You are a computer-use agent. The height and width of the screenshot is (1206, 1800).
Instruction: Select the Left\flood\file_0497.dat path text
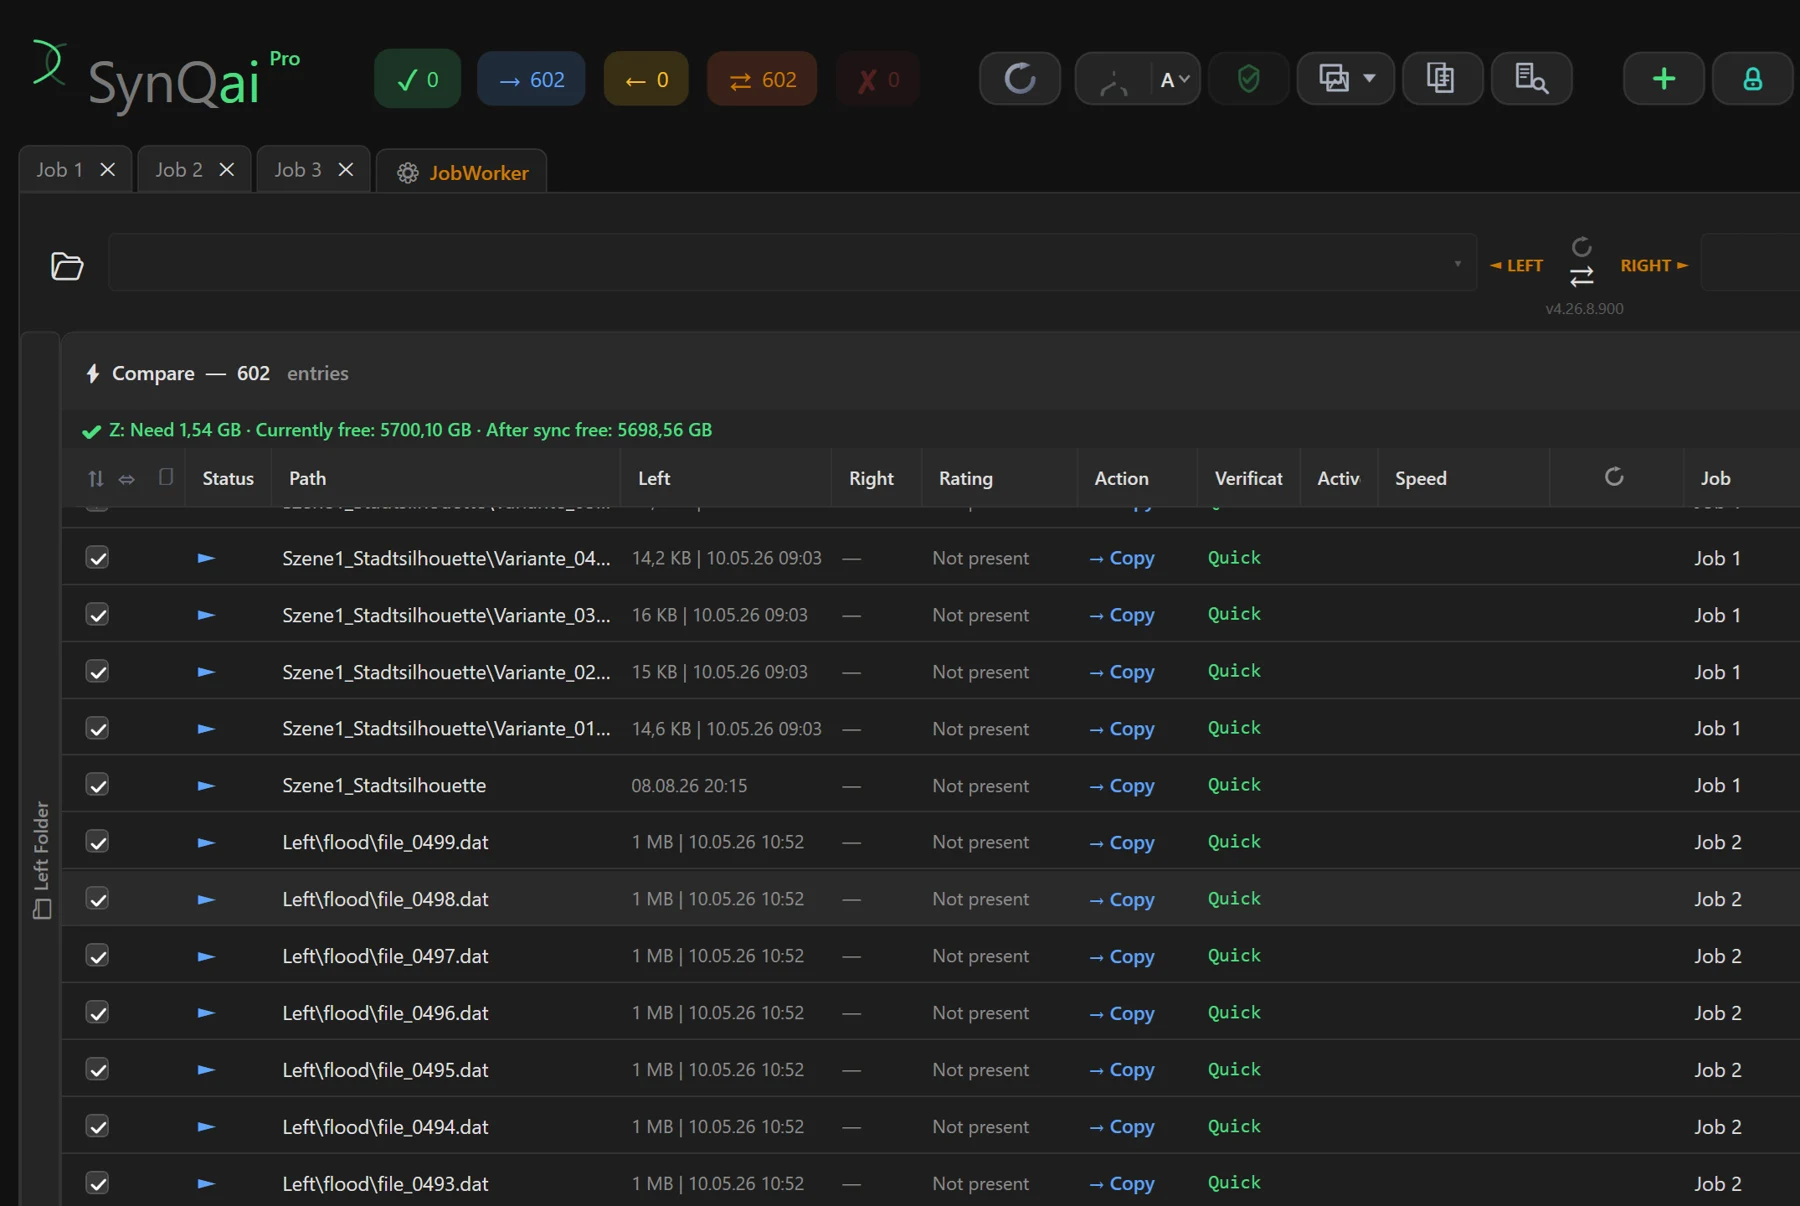point(385,956)
